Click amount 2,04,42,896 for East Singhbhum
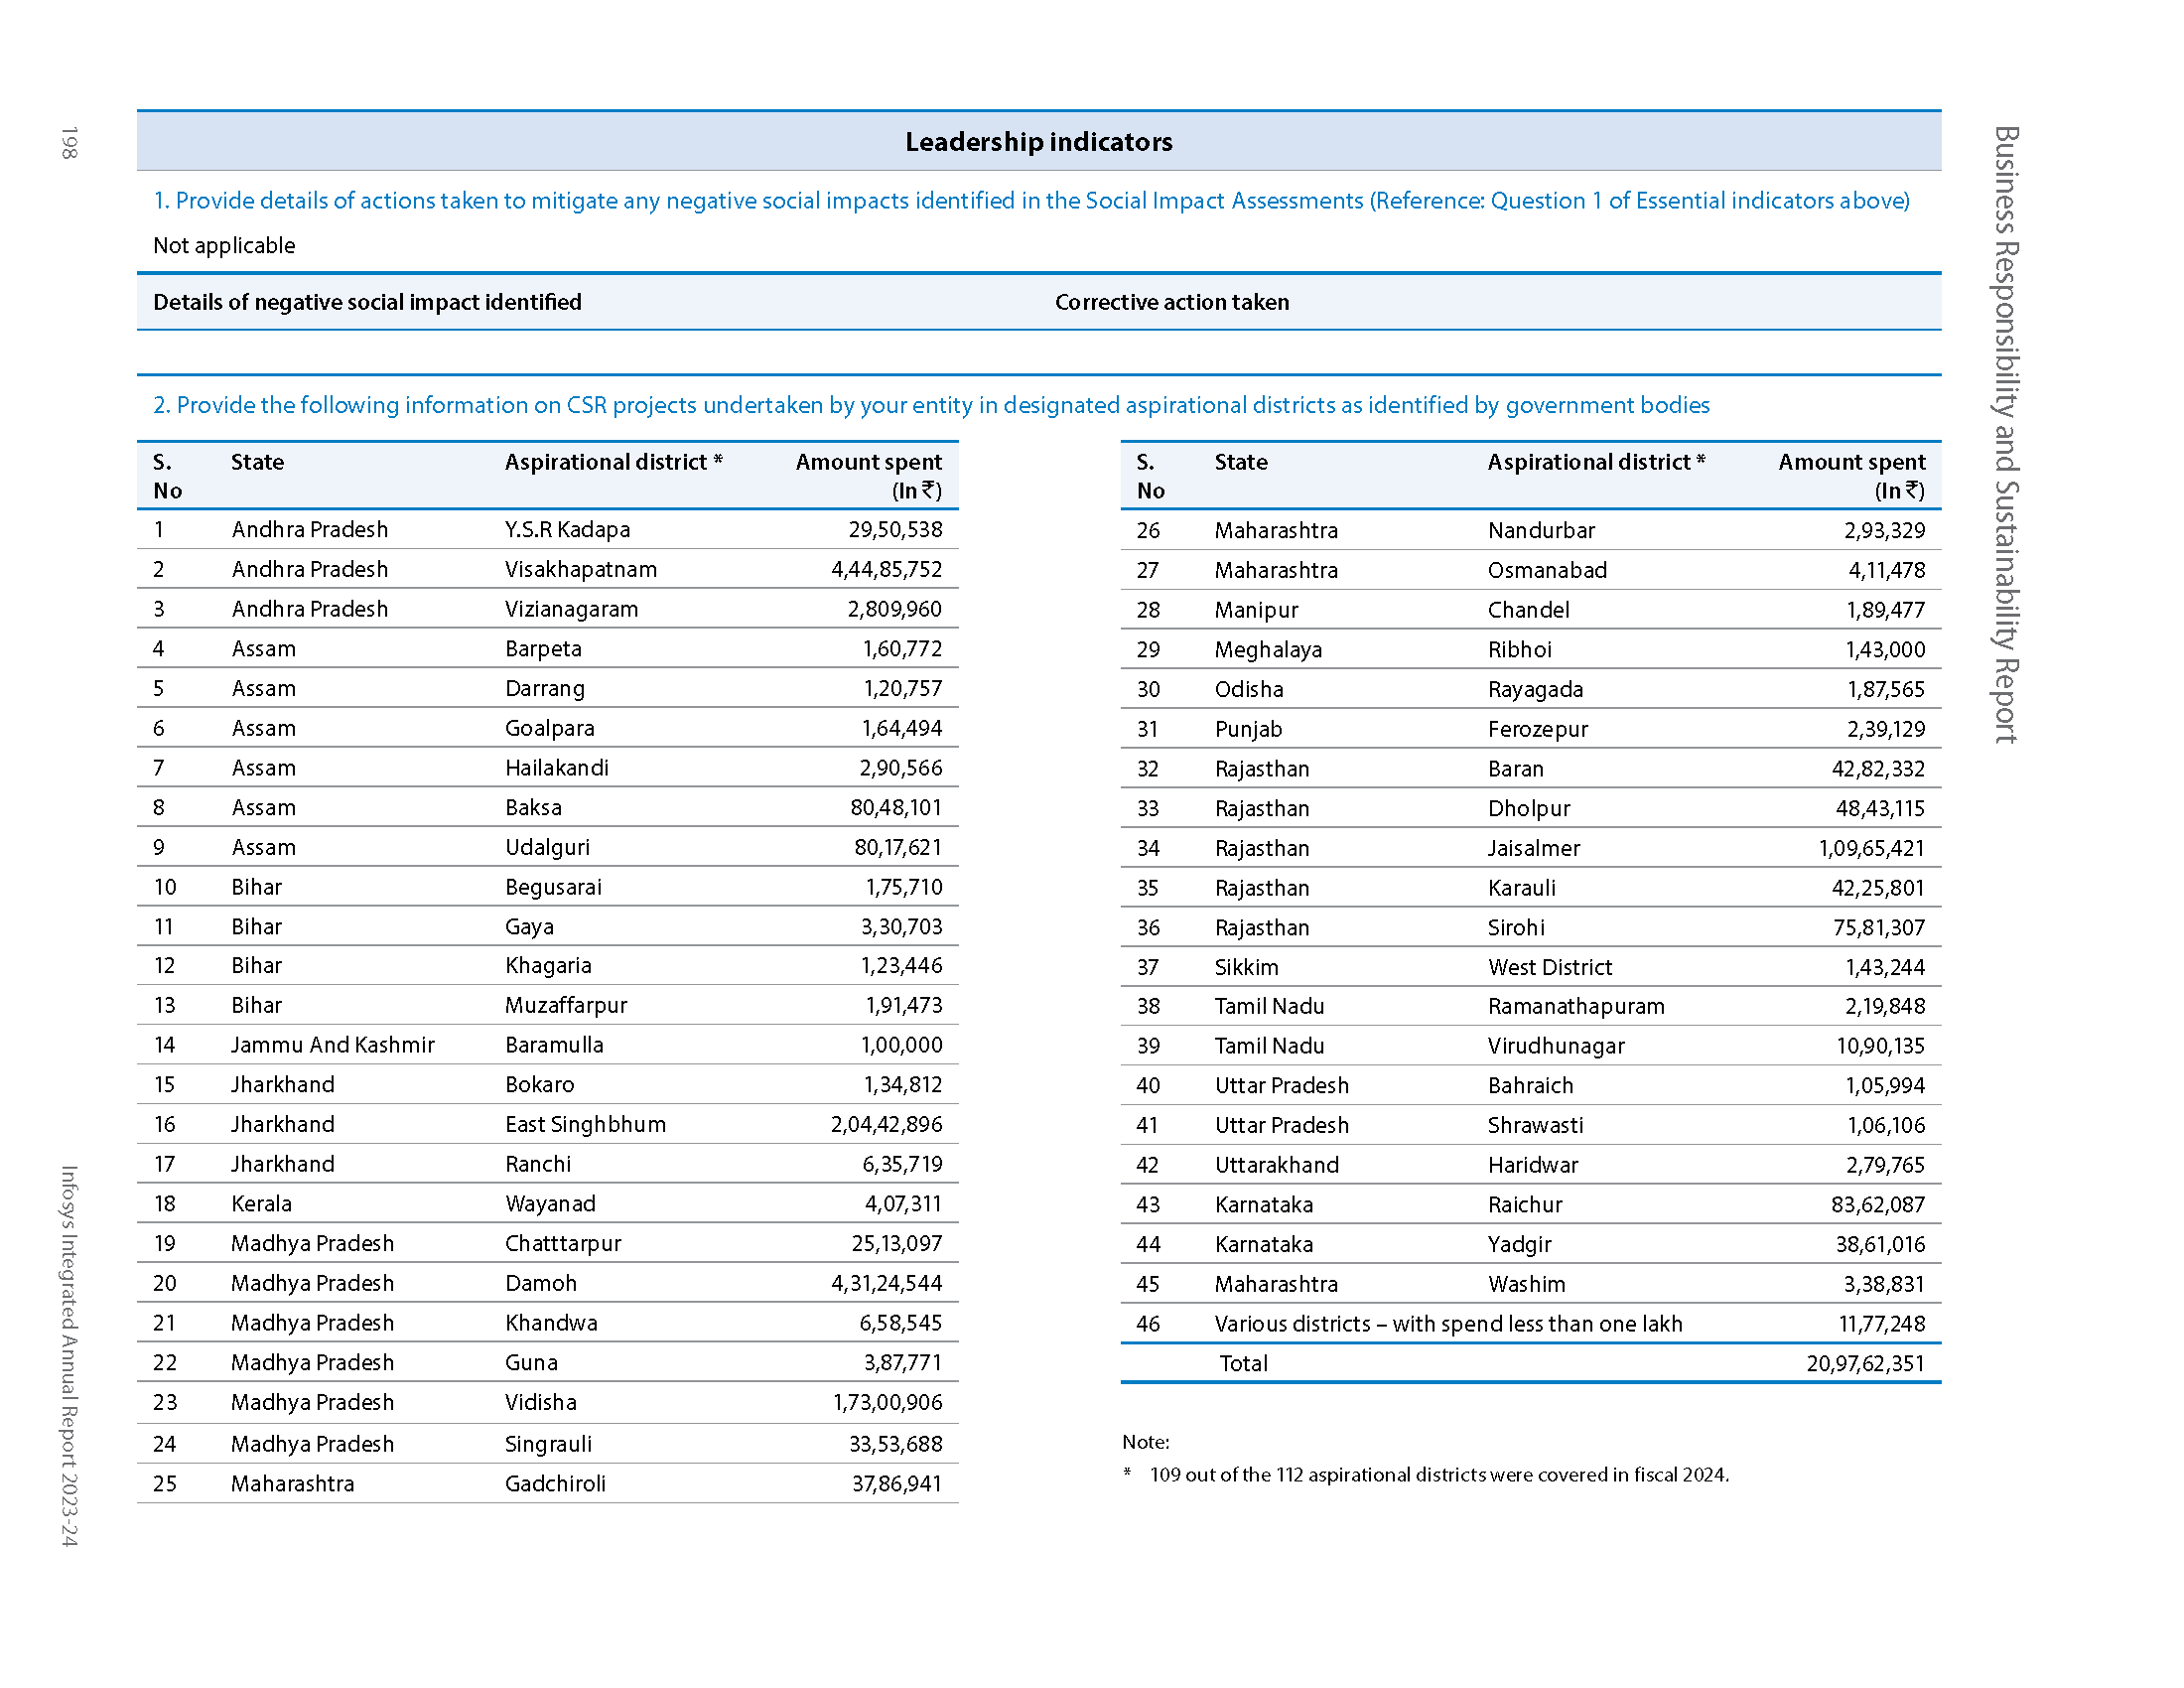 pos(886,1125)
